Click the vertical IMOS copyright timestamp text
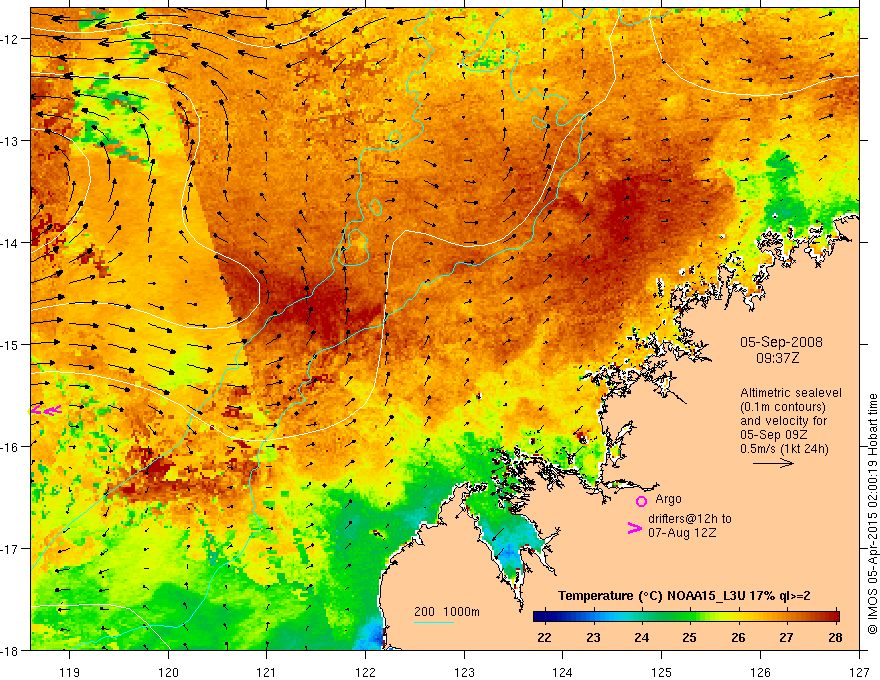 872,514
